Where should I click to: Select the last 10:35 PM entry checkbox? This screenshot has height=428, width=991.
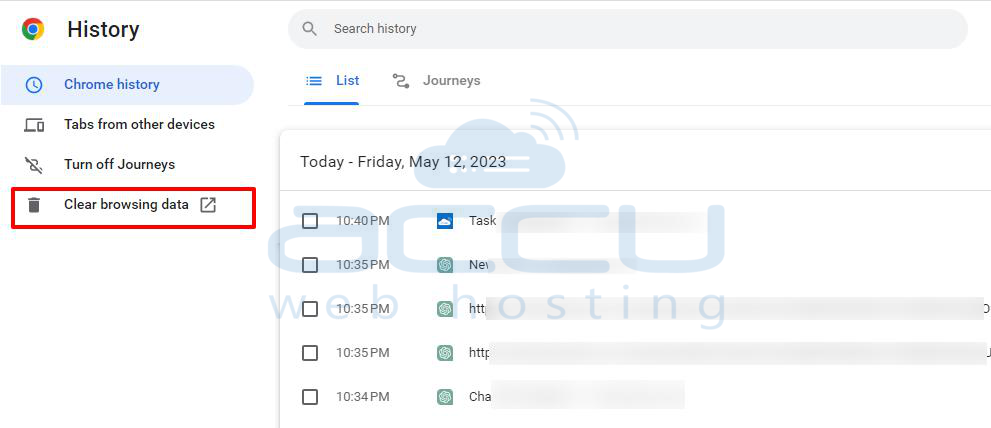coord(310,353)
